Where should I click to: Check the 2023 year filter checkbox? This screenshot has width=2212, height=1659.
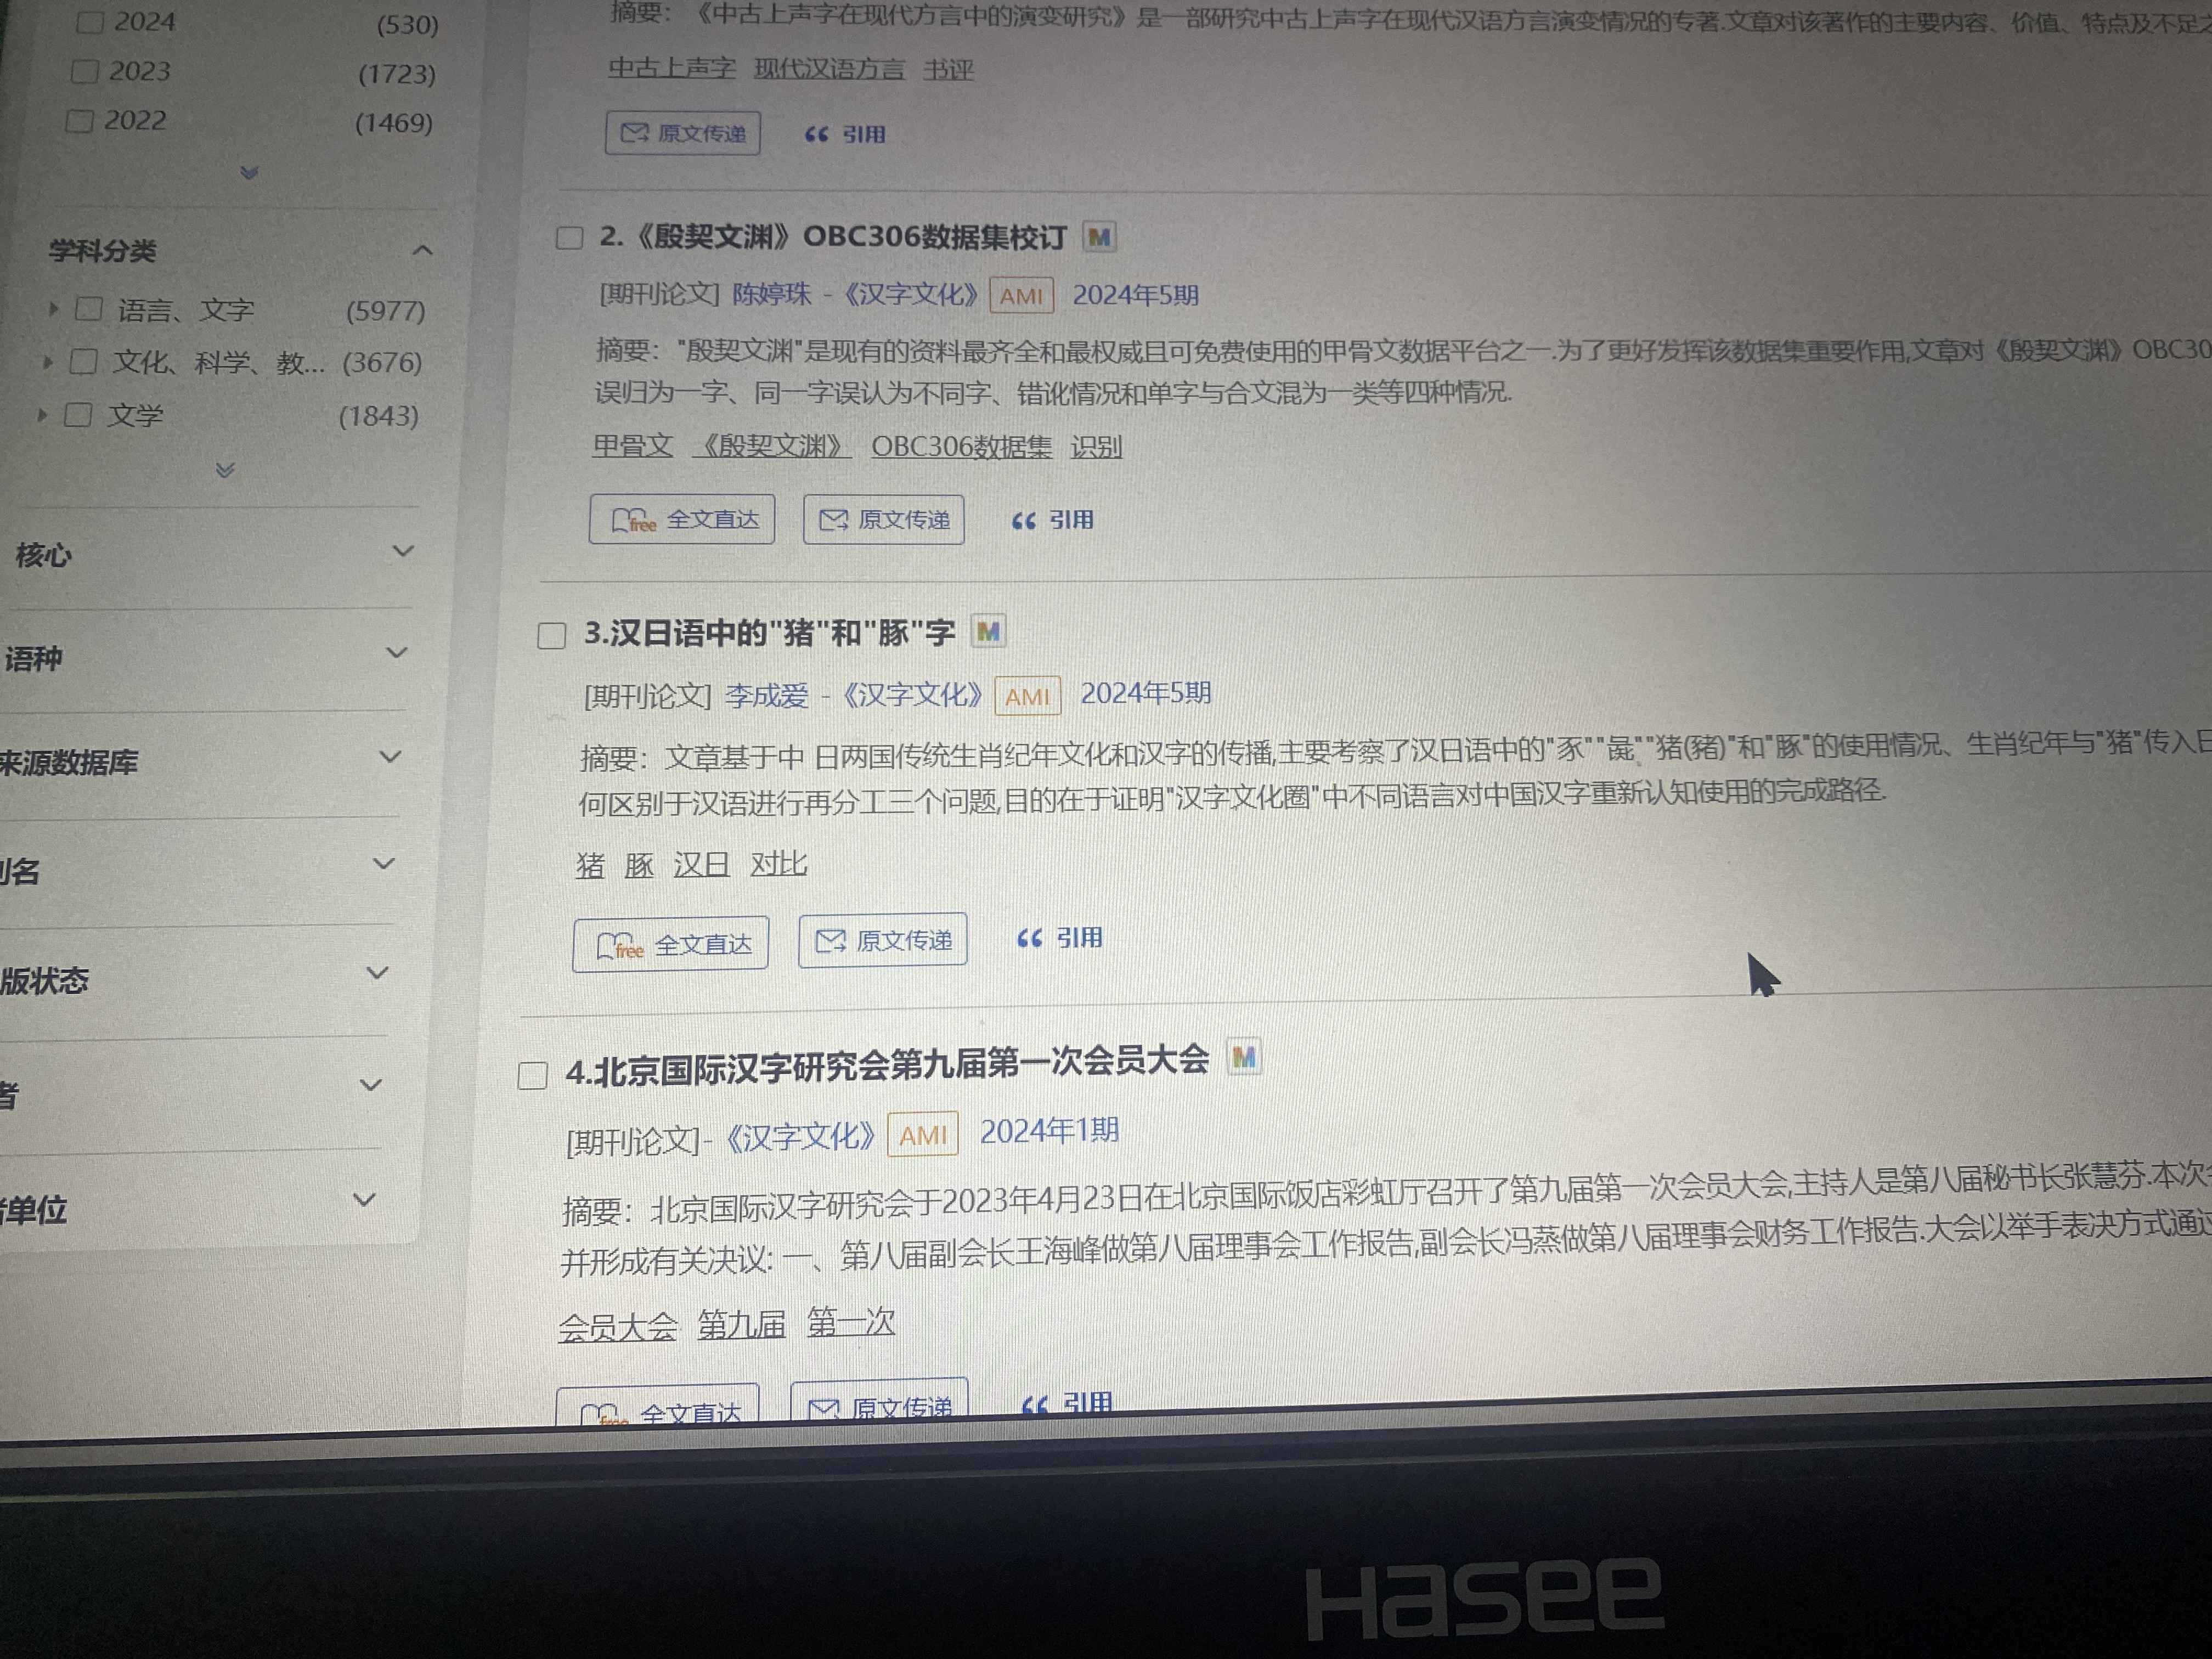point(86,72)
